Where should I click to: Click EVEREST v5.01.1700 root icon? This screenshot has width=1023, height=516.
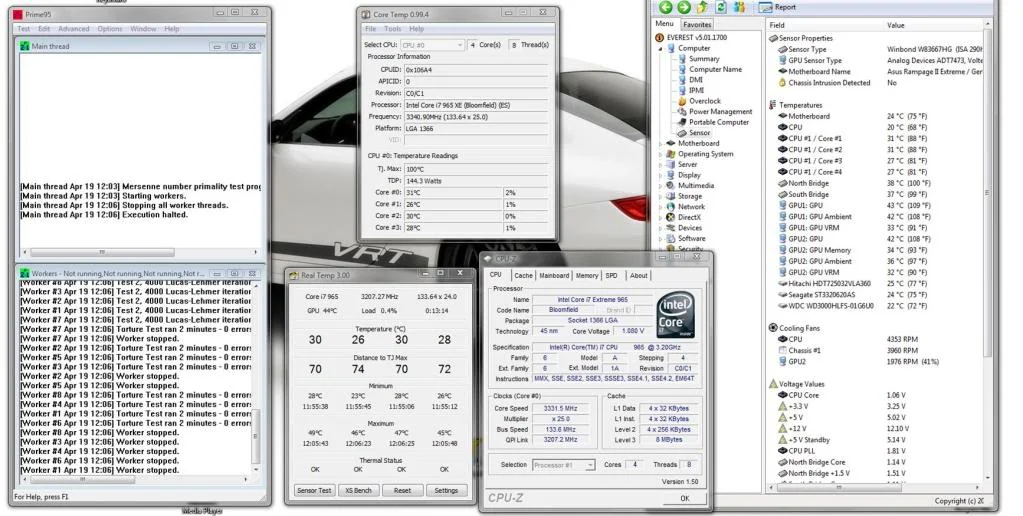click(660, 38)
